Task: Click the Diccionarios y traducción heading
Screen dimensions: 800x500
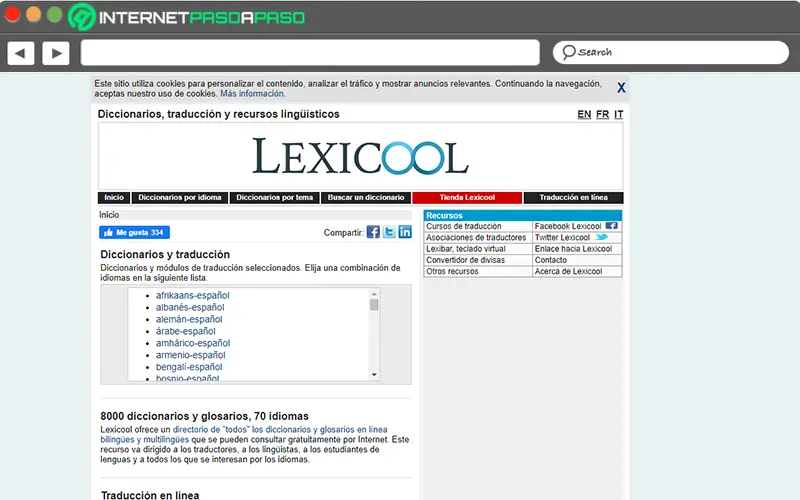Action: click(x=165, y=254)
